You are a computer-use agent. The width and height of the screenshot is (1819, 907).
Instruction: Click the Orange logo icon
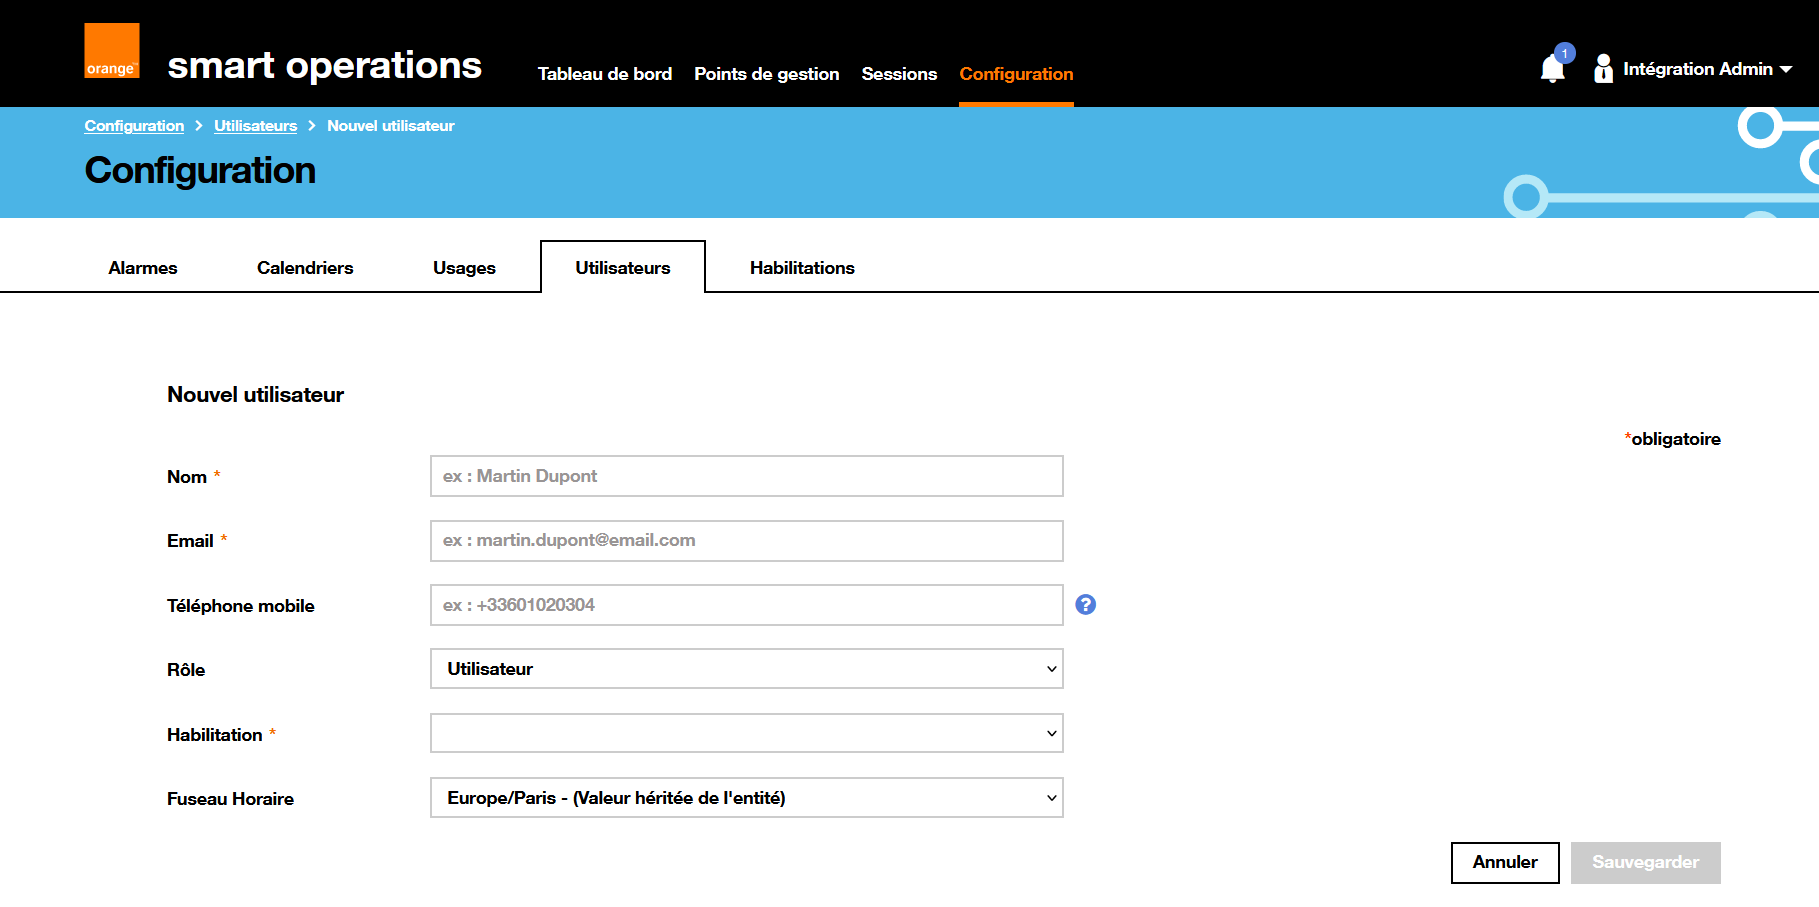point(111,51)
